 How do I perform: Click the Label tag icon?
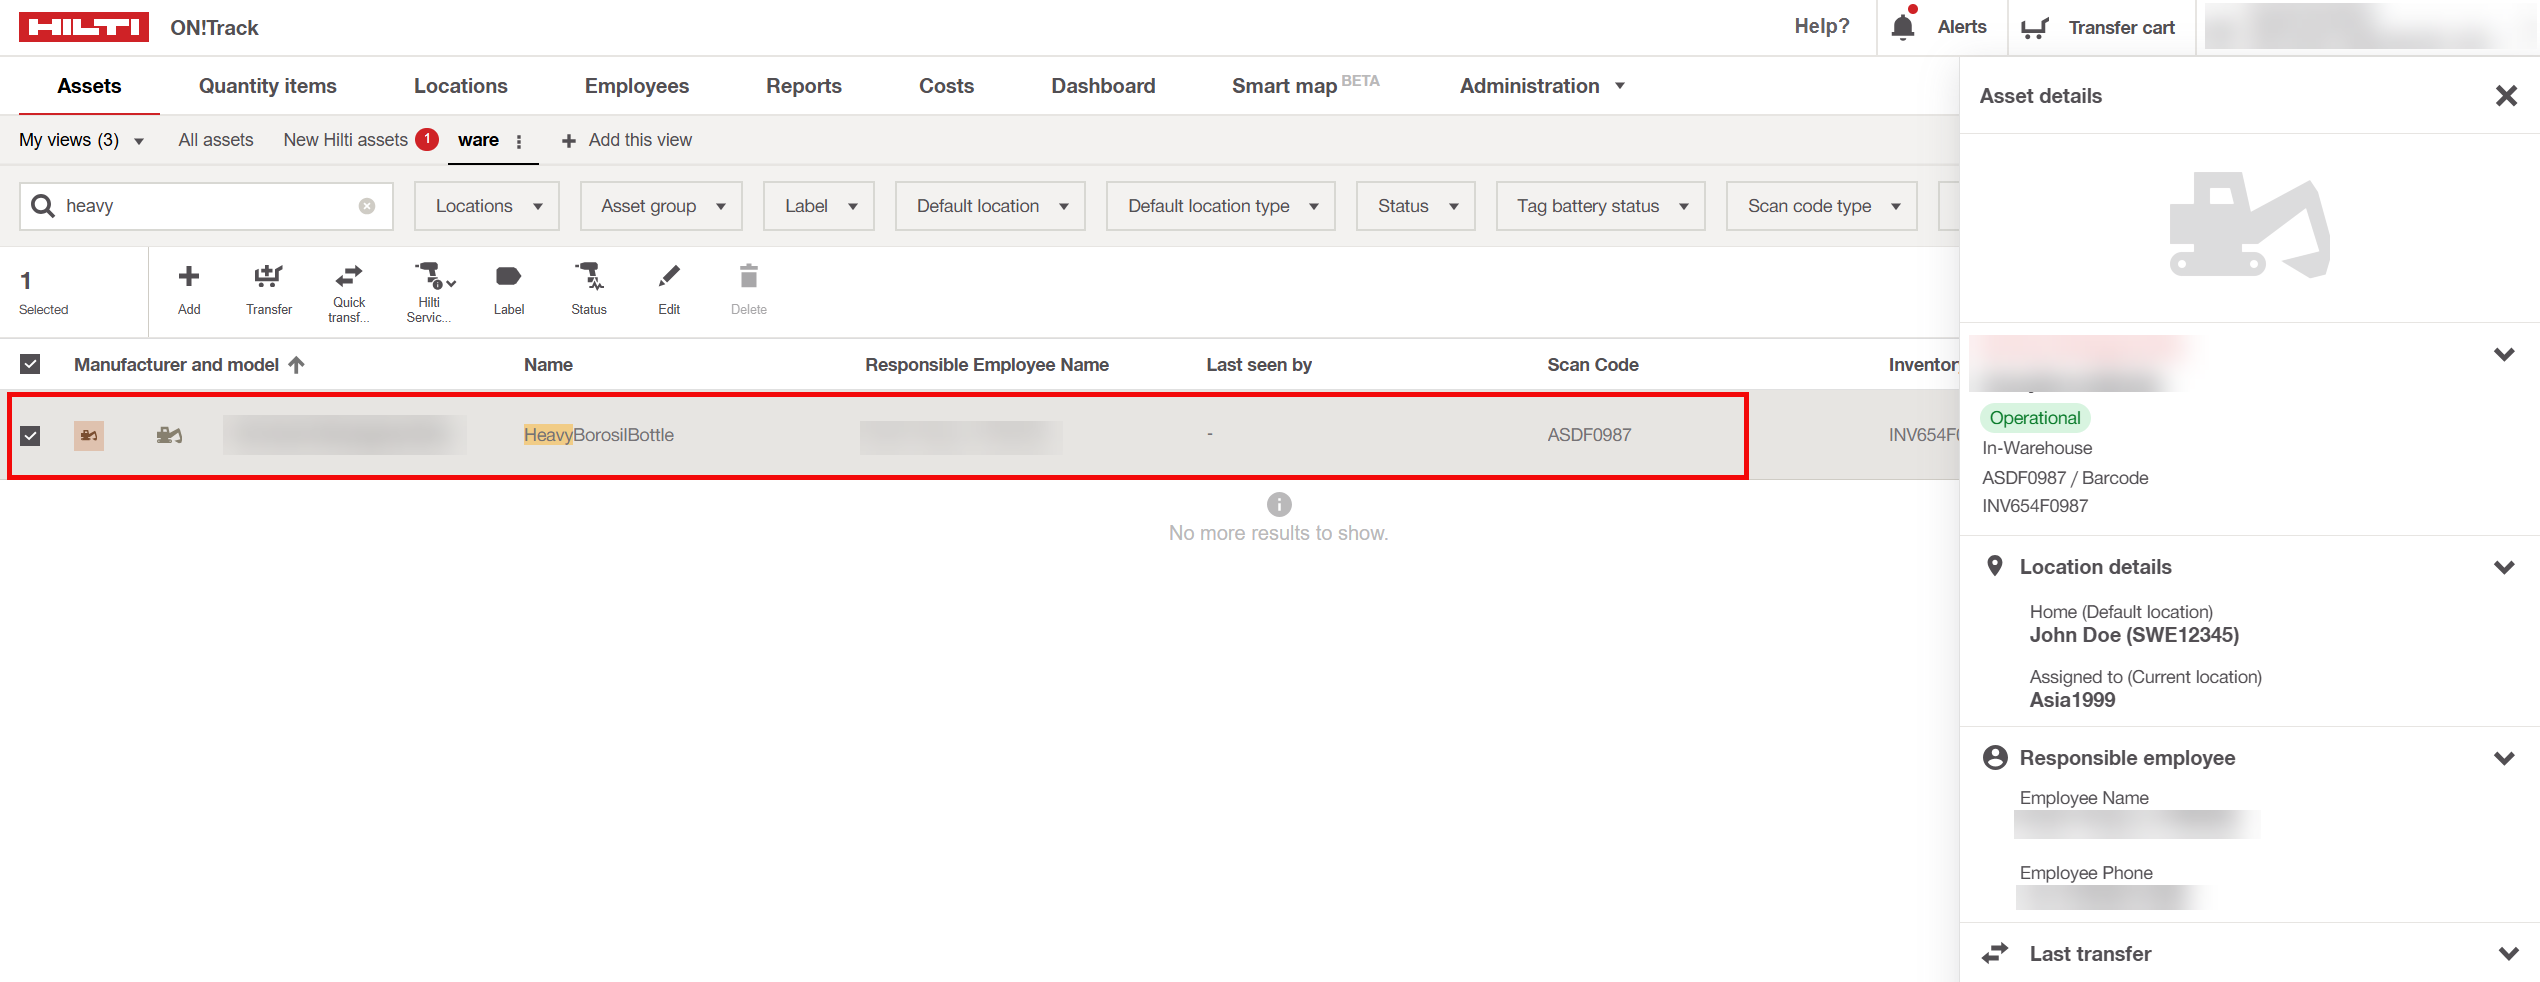[x=508, y=277]
